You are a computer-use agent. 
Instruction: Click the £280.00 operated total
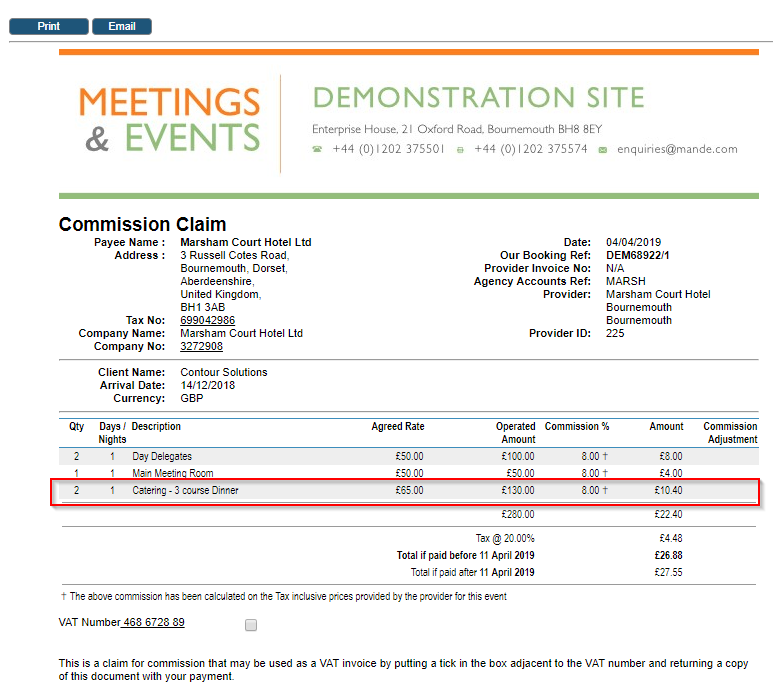(518, 514)
